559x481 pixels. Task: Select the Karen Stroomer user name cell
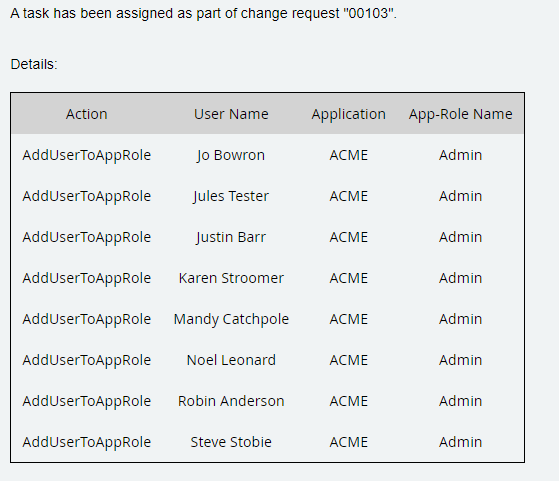coord(231,278)
